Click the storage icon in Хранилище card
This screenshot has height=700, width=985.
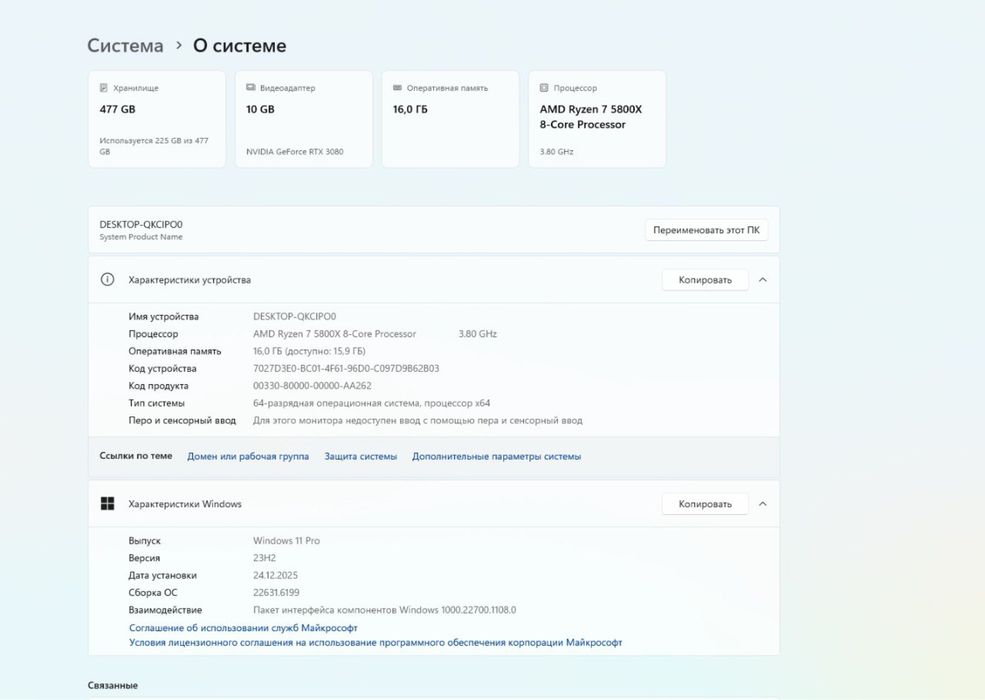point(104,88)
